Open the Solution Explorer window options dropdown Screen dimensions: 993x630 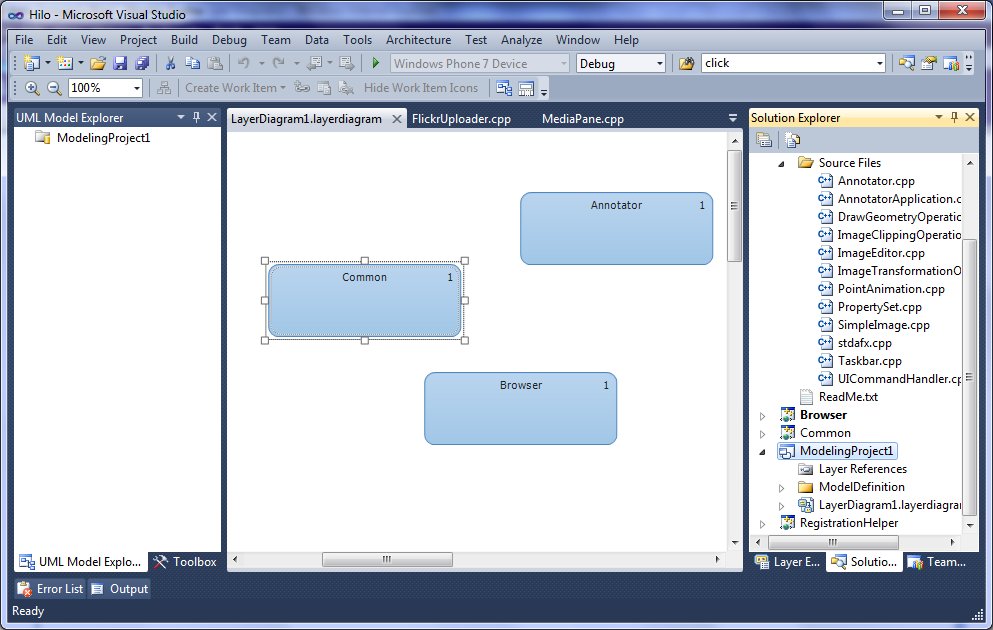click(939, 117)
